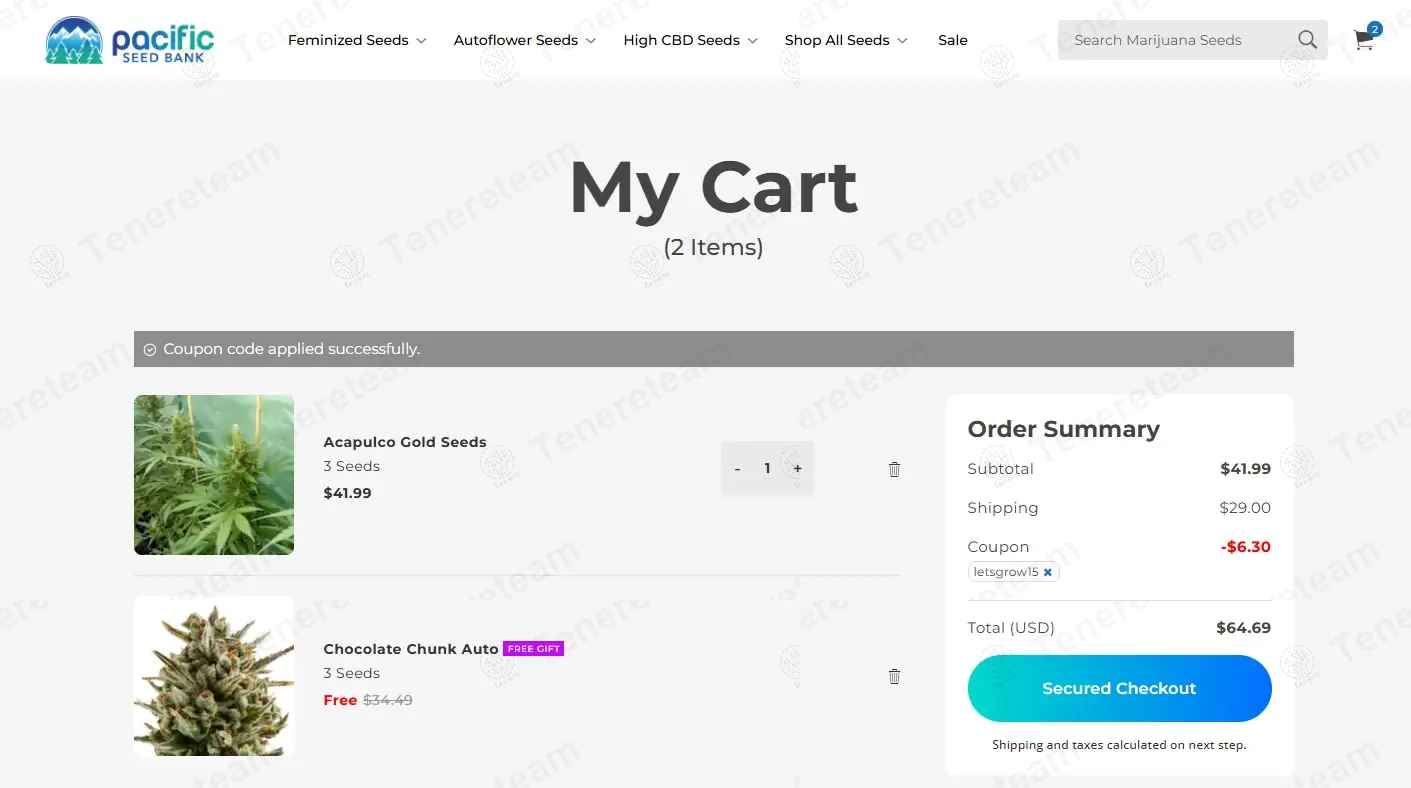Expand the High CBD Seeds menu
Viewport: 1411px width, 788px height.
click(690, 40)
